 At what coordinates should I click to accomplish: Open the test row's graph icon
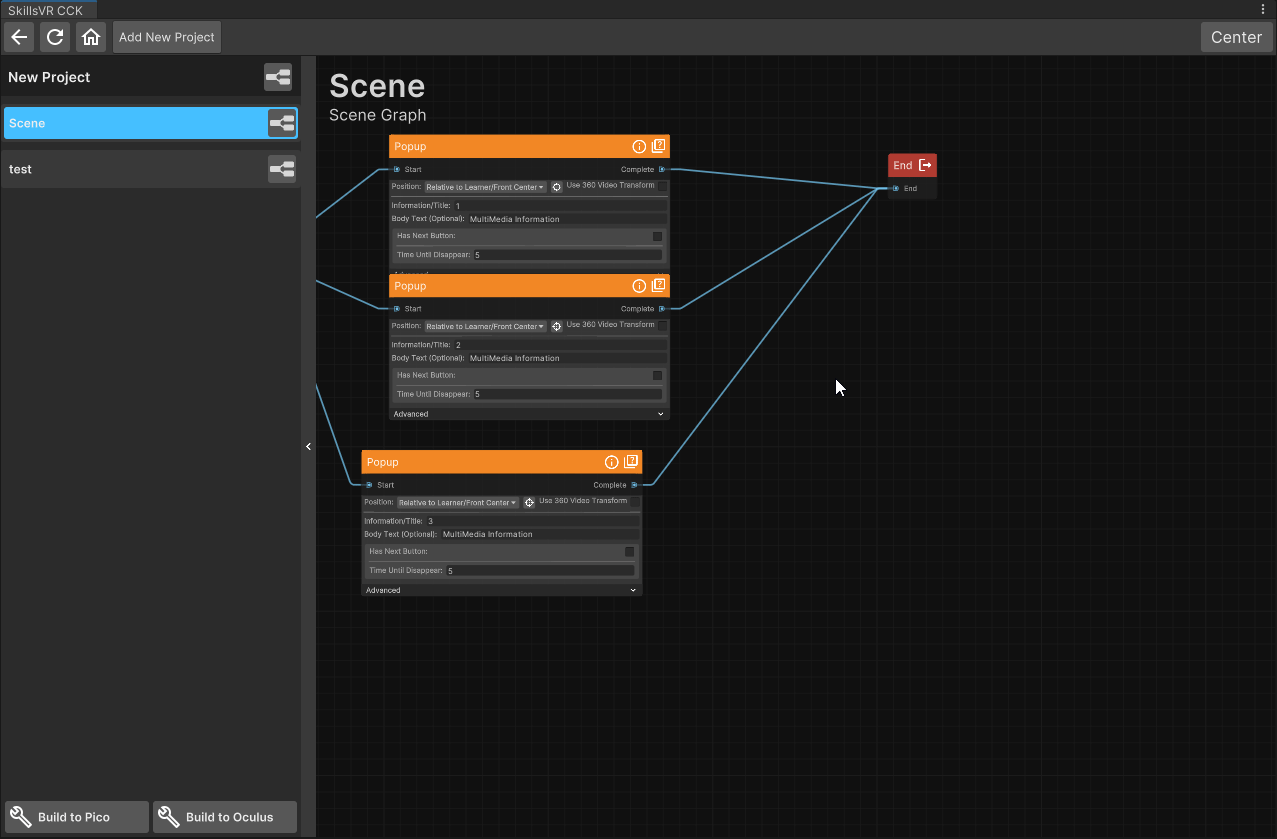click(282, 169)
